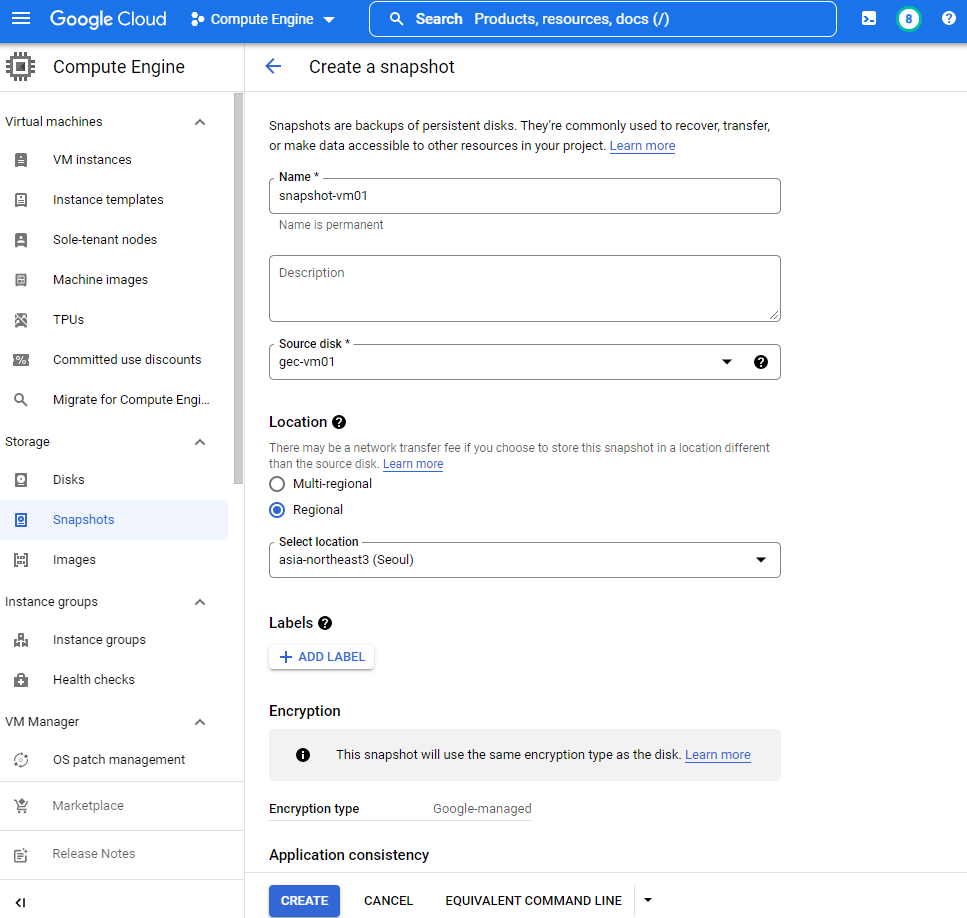Collapse the sidebar with bottom arrow
The width and height of the screenshot is (967, 918).
(x=20, y=903)
